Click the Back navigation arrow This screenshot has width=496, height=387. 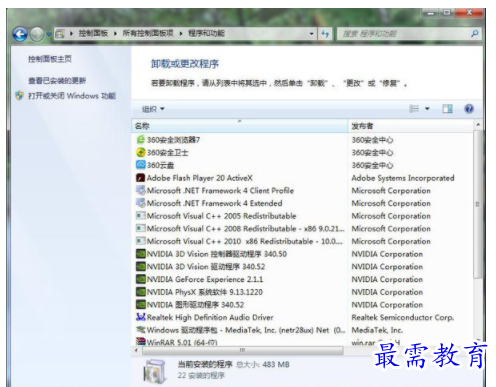pyautogui.click(x=20, y=34)
